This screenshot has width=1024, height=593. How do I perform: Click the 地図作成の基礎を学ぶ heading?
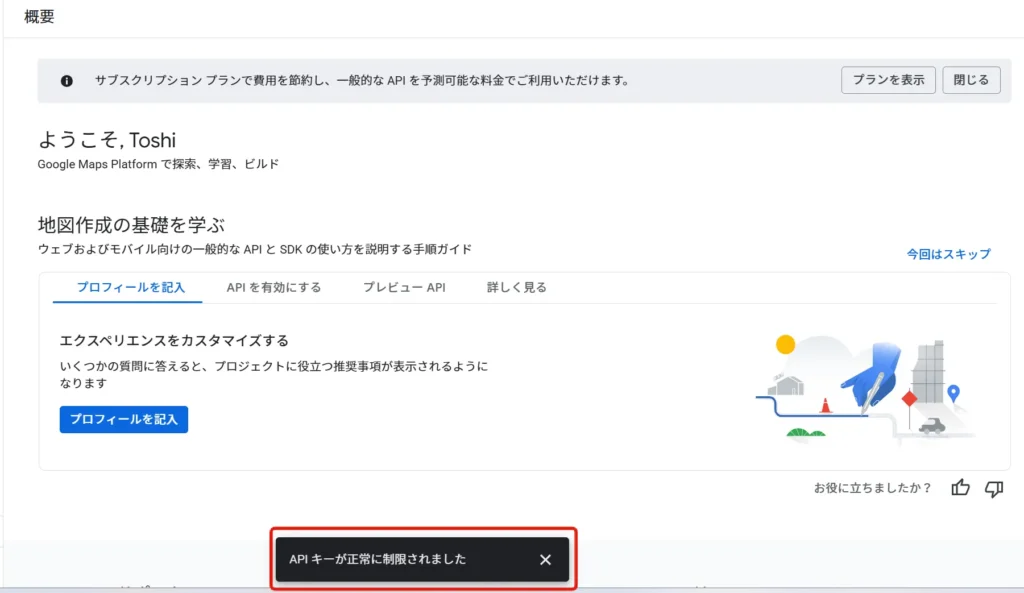pyautogui.click(x=131, y=225)
